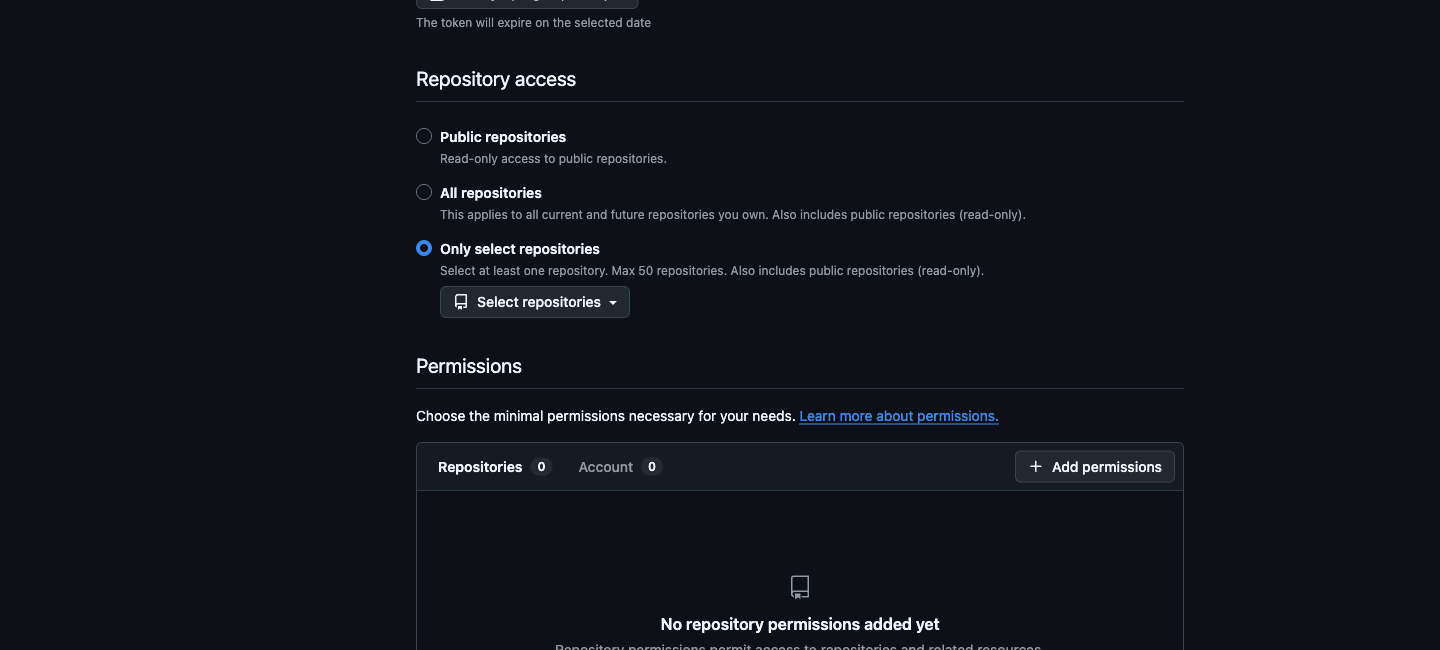Click the caret arrow beside Select repositories

613,303
